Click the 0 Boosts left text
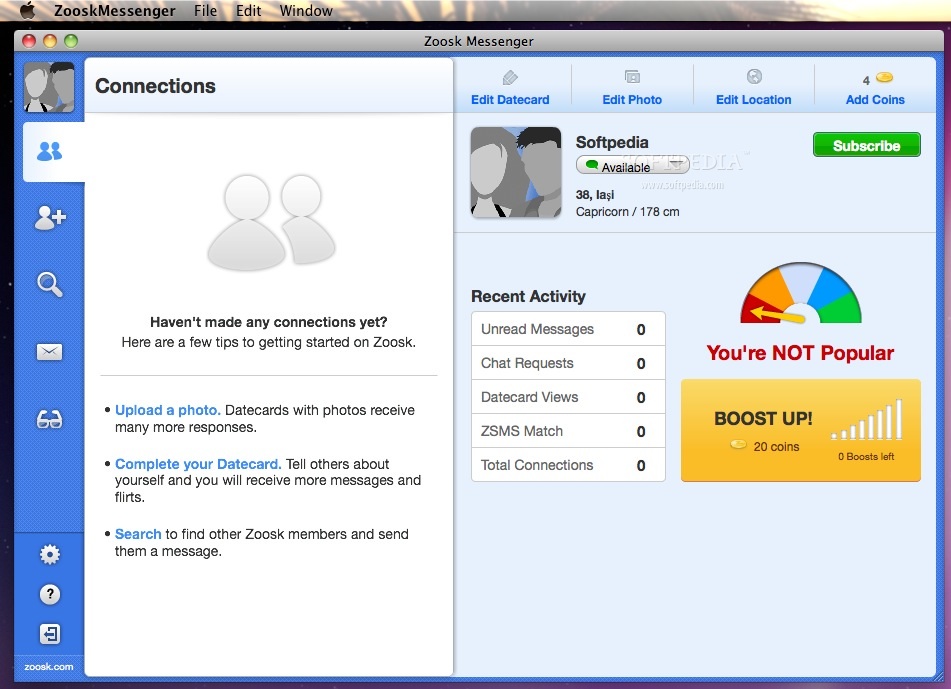Image resolution: width=951 pixels, height=689 pixels. point(866,457)
